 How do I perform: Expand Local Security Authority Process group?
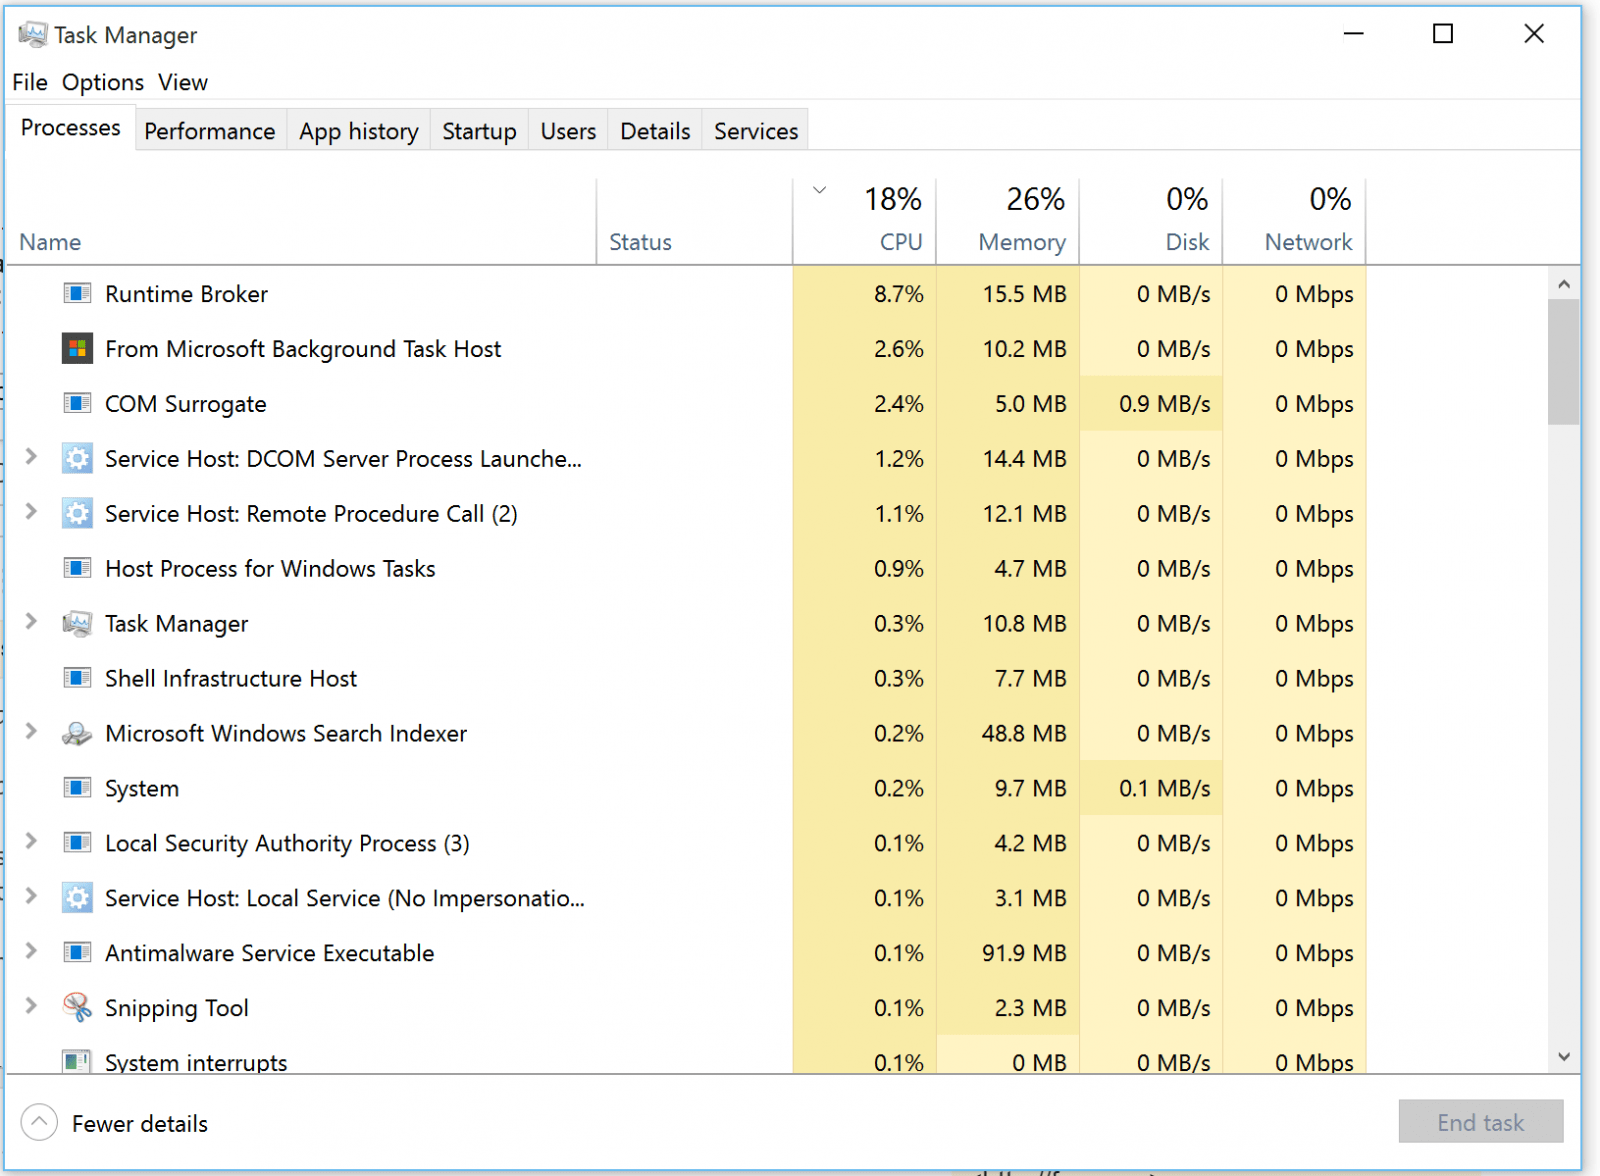(31, 842)
